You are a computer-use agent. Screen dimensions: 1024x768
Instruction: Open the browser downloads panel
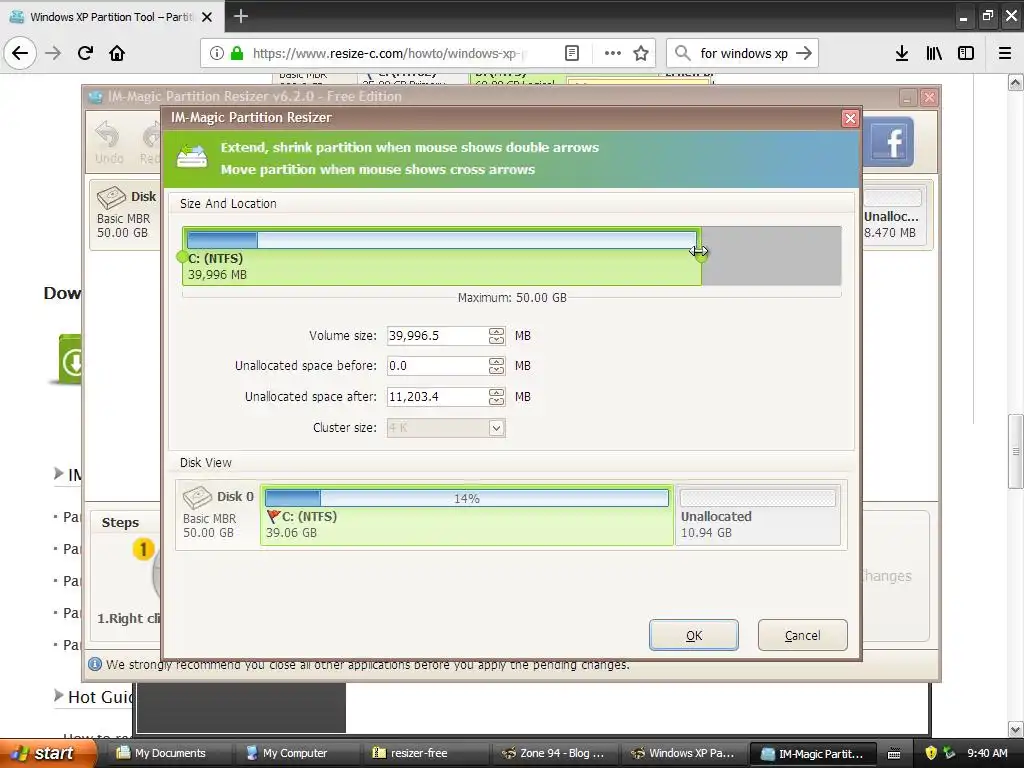click(x=902, y=53)
